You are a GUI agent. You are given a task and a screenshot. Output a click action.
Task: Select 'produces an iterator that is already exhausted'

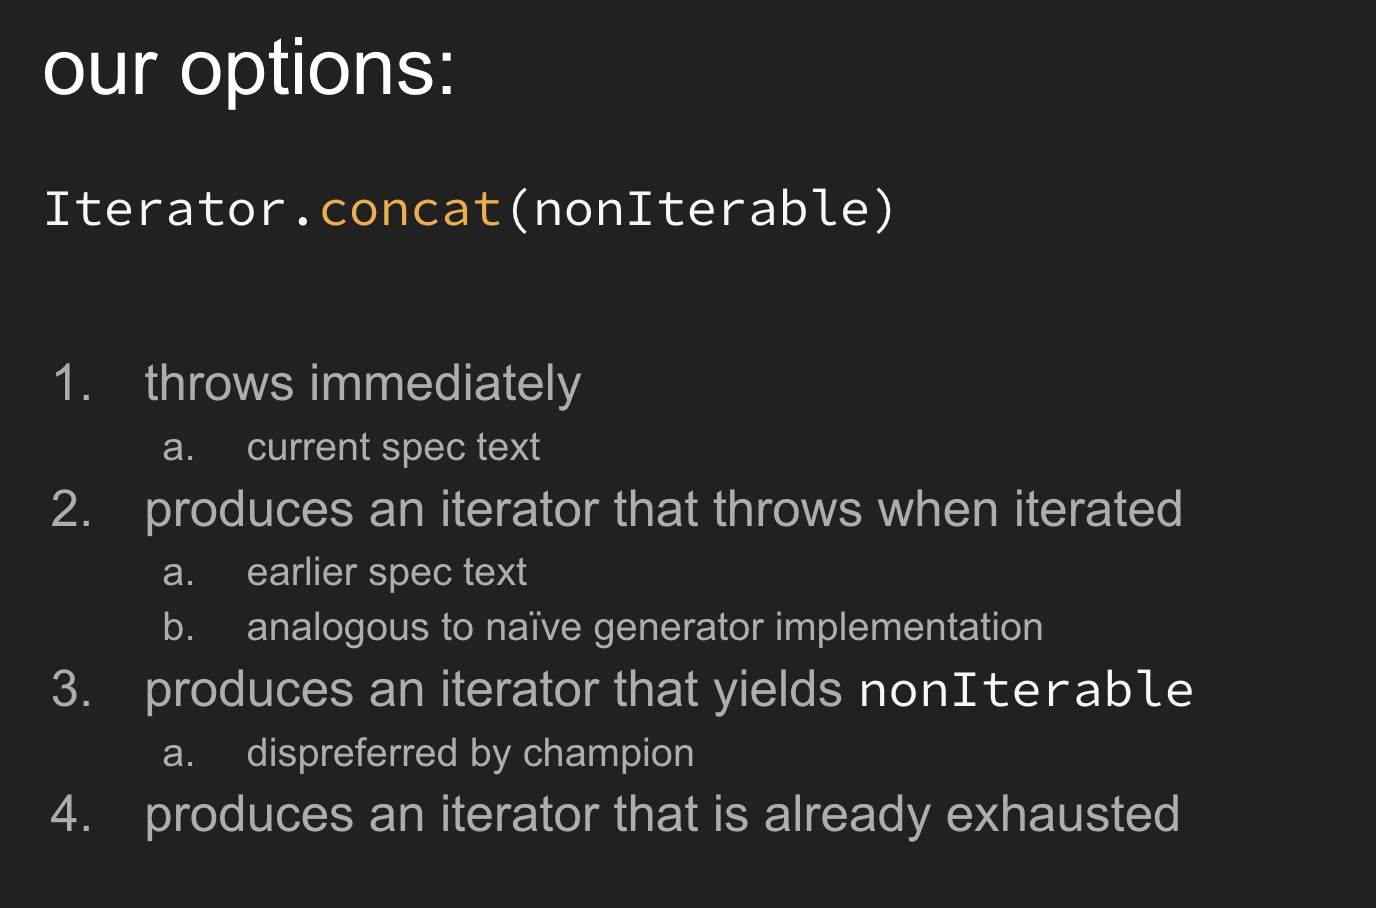(662, 814)
